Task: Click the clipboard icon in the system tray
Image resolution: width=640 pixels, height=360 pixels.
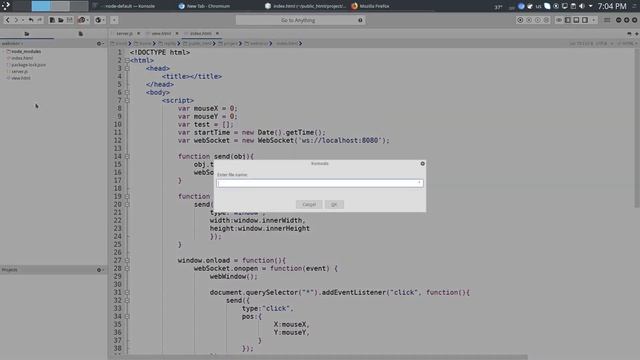Action: click(573, 6)
